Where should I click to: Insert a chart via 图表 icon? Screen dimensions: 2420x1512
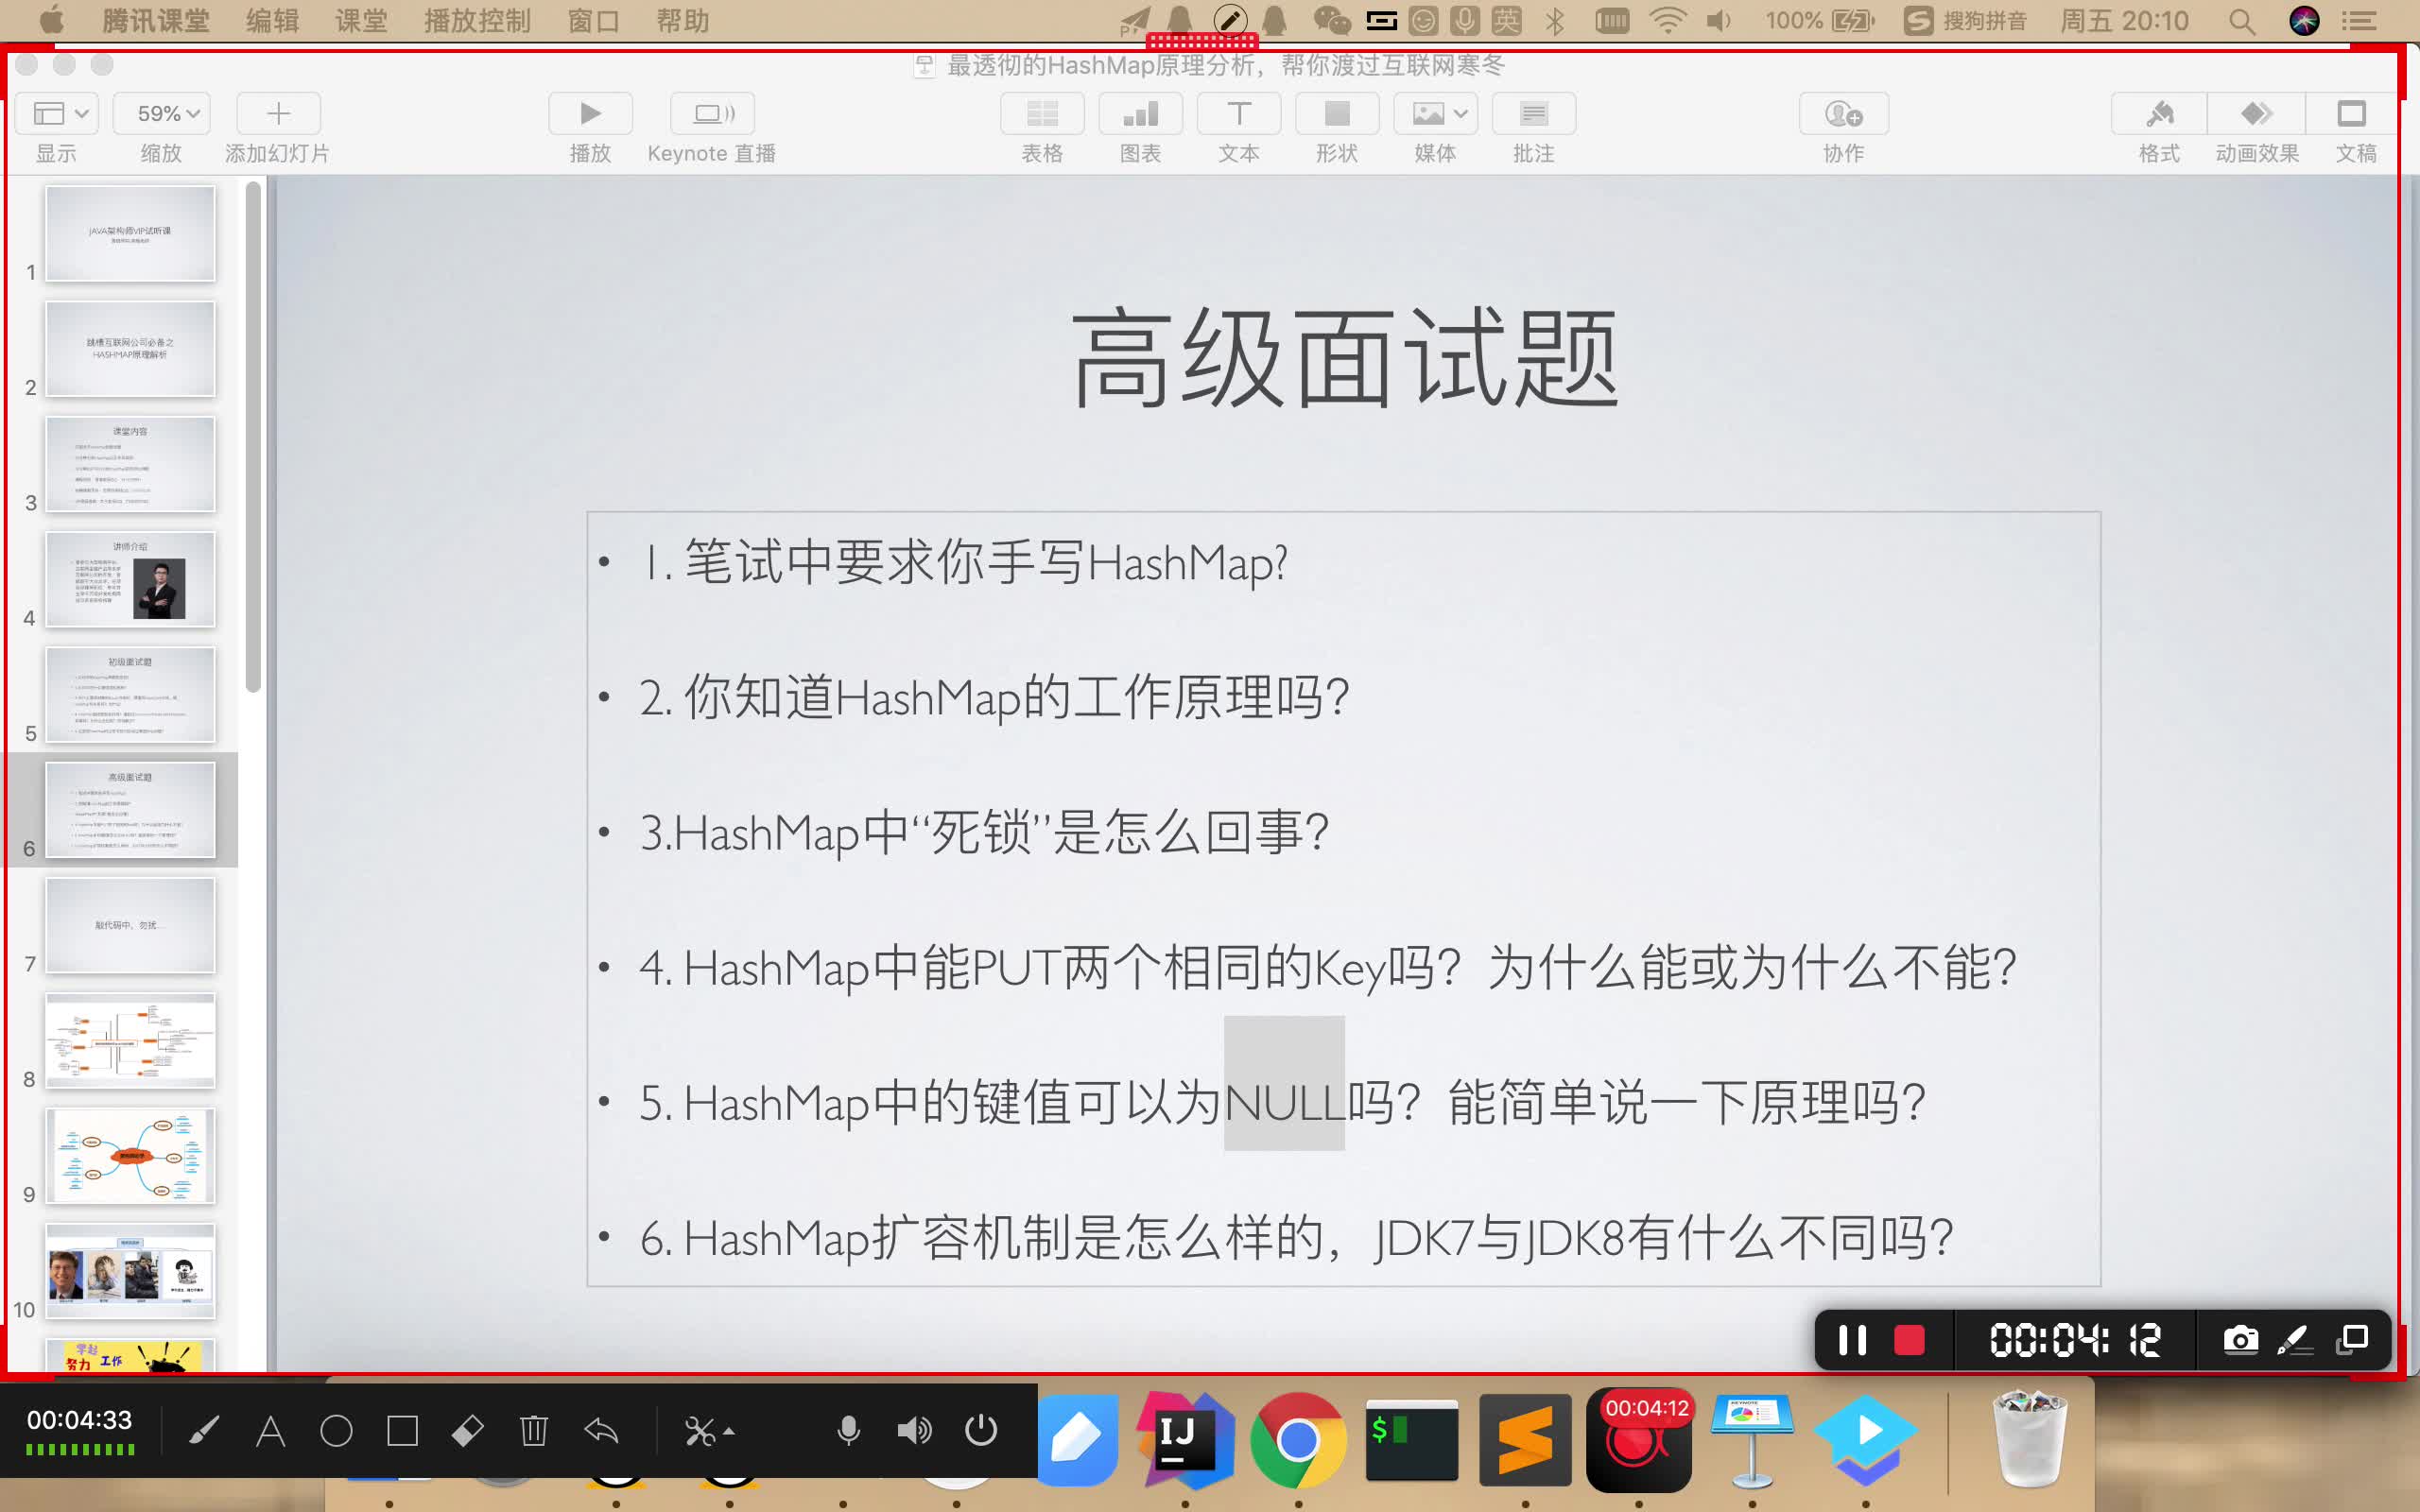click(x=1140, y=114)
